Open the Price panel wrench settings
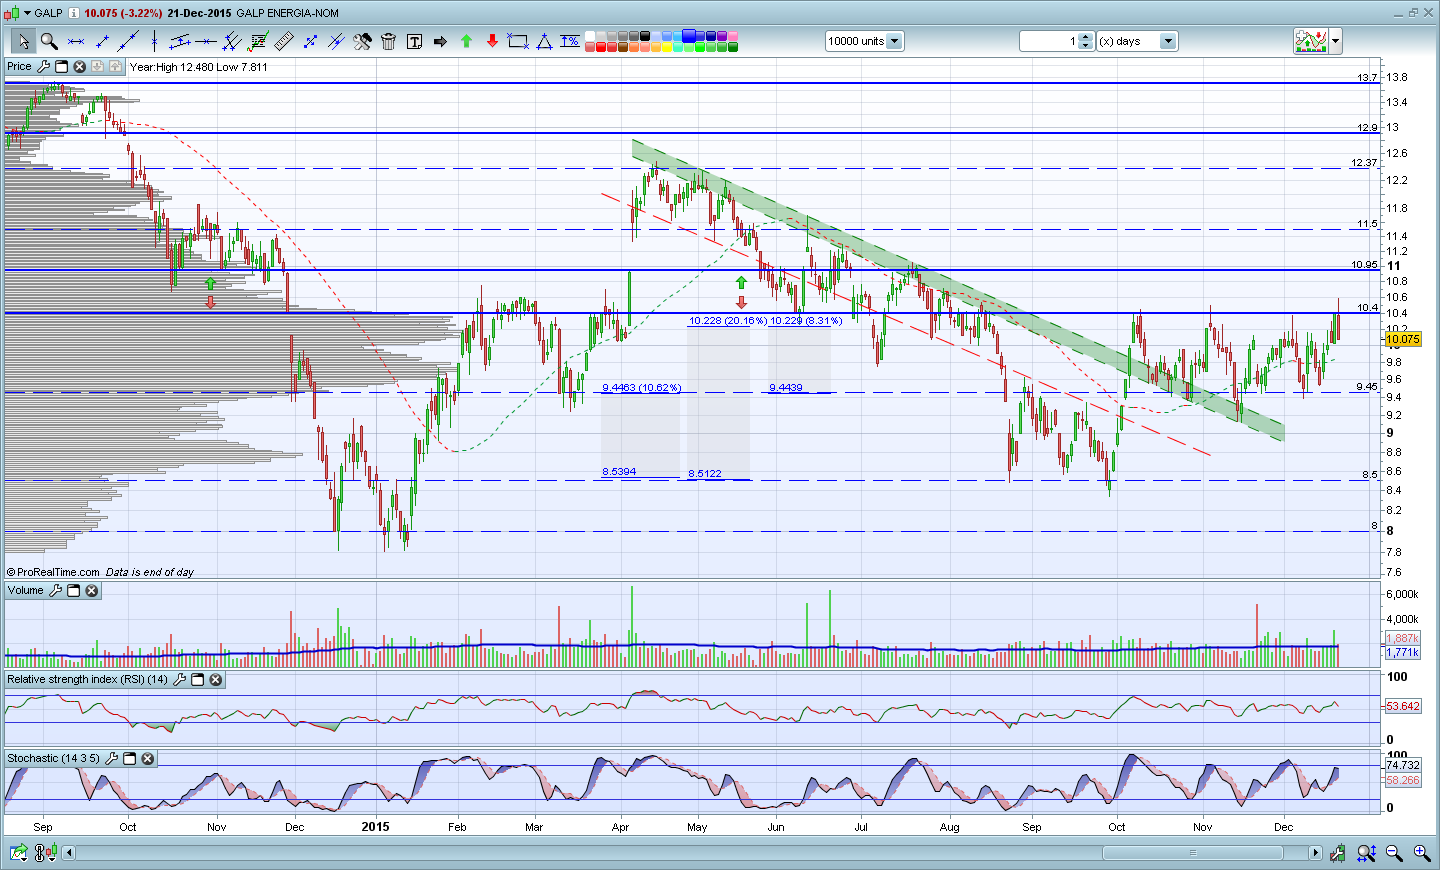 coord(43,67)
